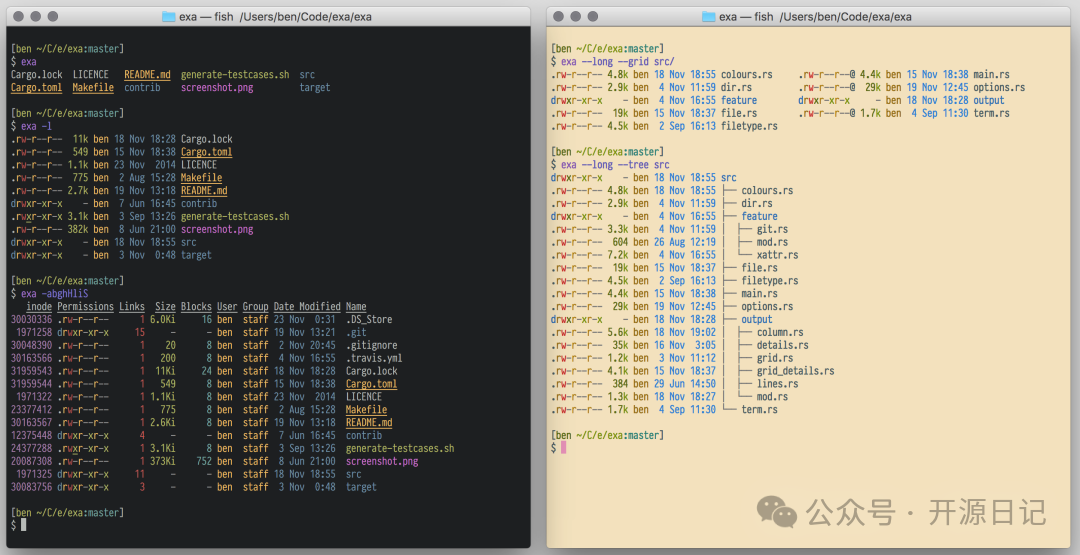Click the pink cursor at the light terminal prompt

click(563, 448)
